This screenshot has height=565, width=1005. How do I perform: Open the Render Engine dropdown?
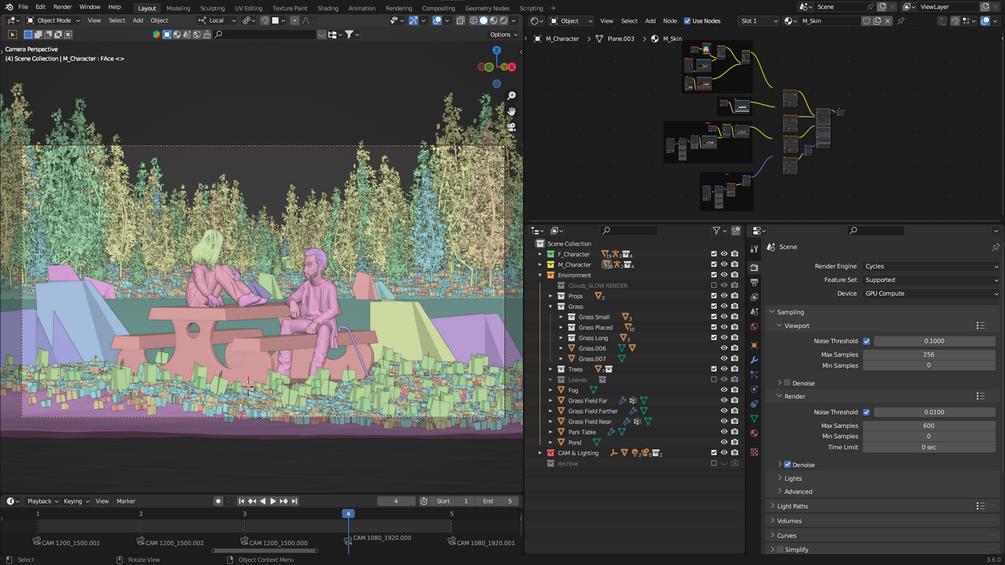pyautogui.click(x=930, y=267)
